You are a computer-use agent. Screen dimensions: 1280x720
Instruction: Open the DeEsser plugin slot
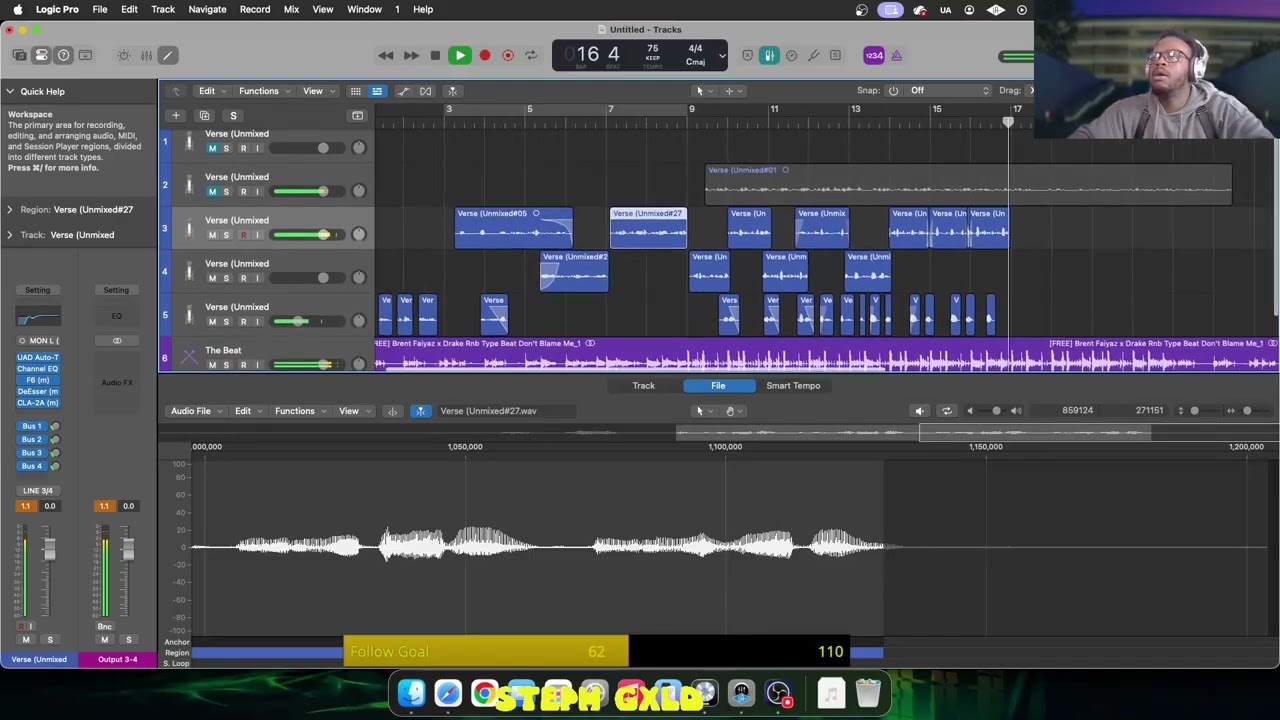[38, 391]
